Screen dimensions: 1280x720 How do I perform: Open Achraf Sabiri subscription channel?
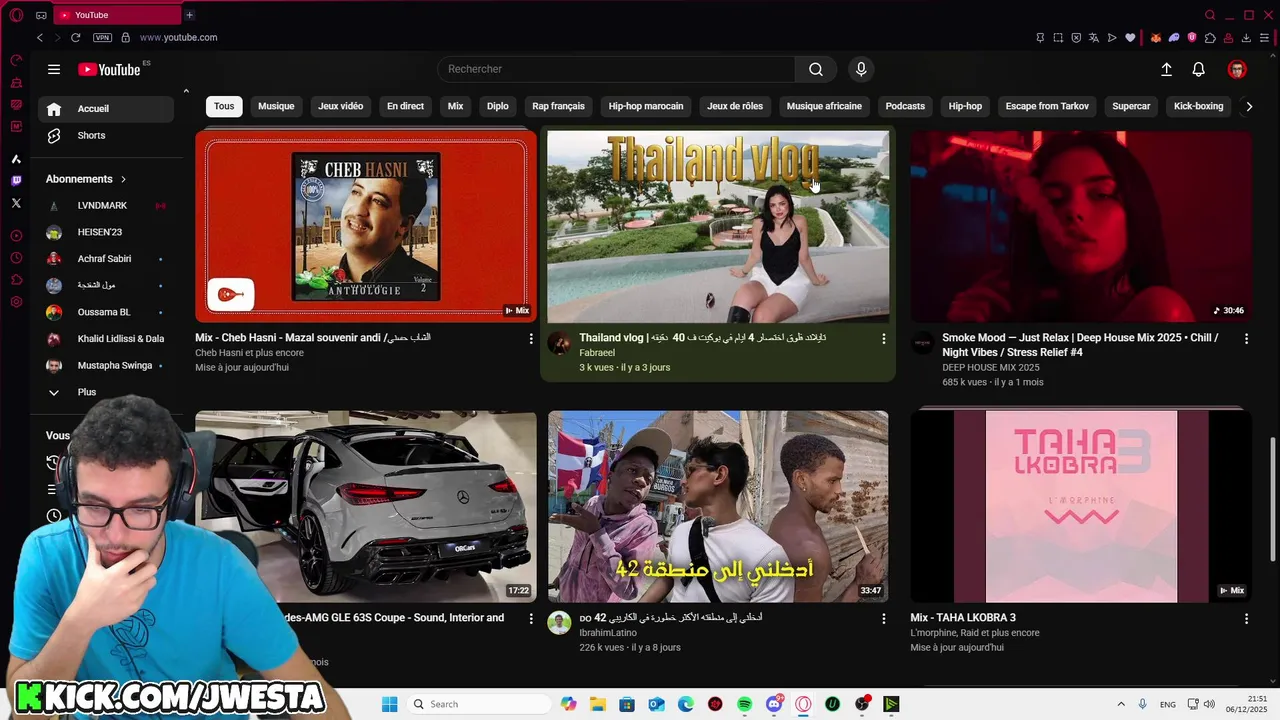106,259
